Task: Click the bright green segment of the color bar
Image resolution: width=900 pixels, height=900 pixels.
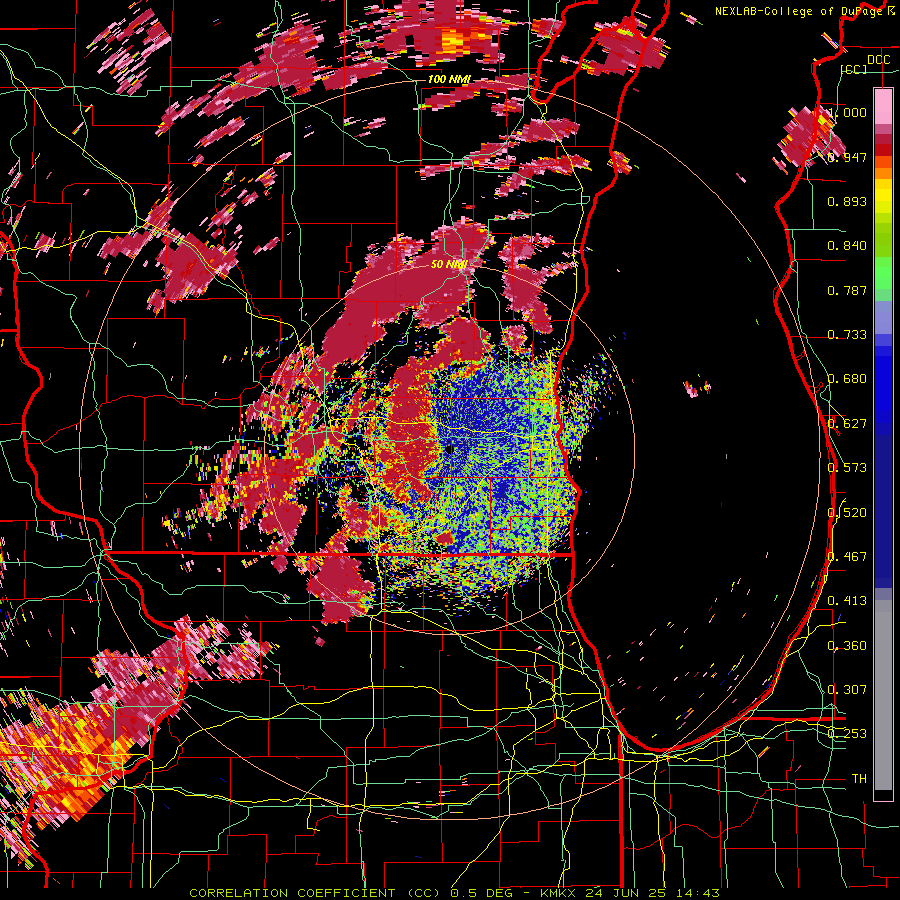Action: coord(883,273)
